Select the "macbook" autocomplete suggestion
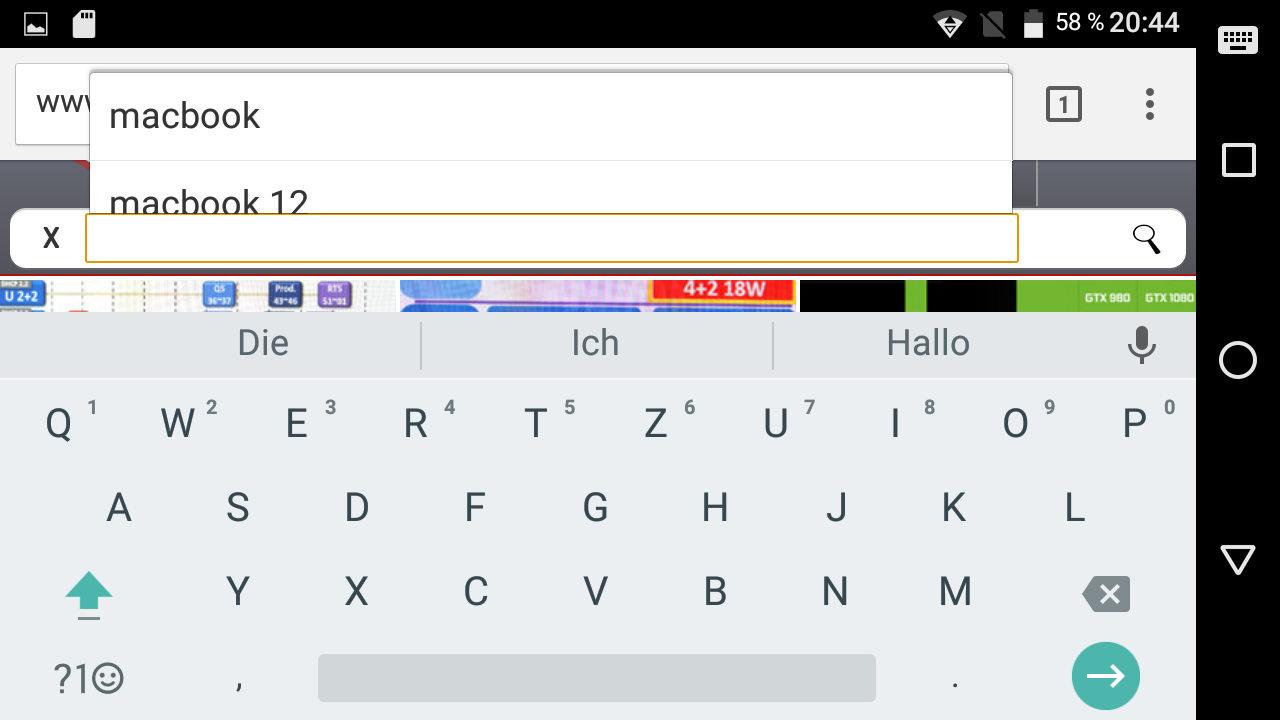Viewport: 1280px width, 720px height. [551, 116]
